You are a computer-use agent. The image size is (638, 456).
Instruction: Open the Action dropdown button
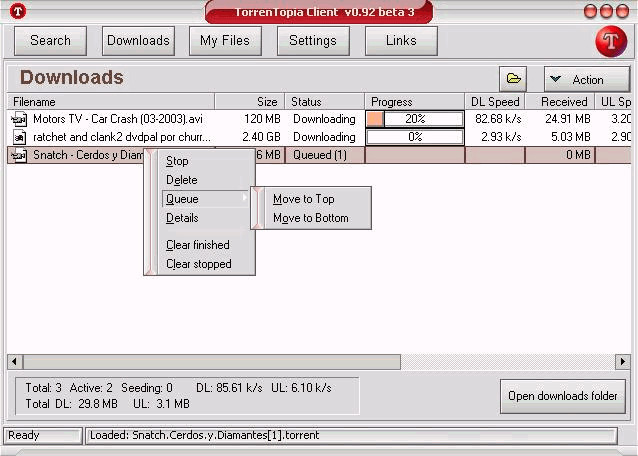(x=587, y=79)
